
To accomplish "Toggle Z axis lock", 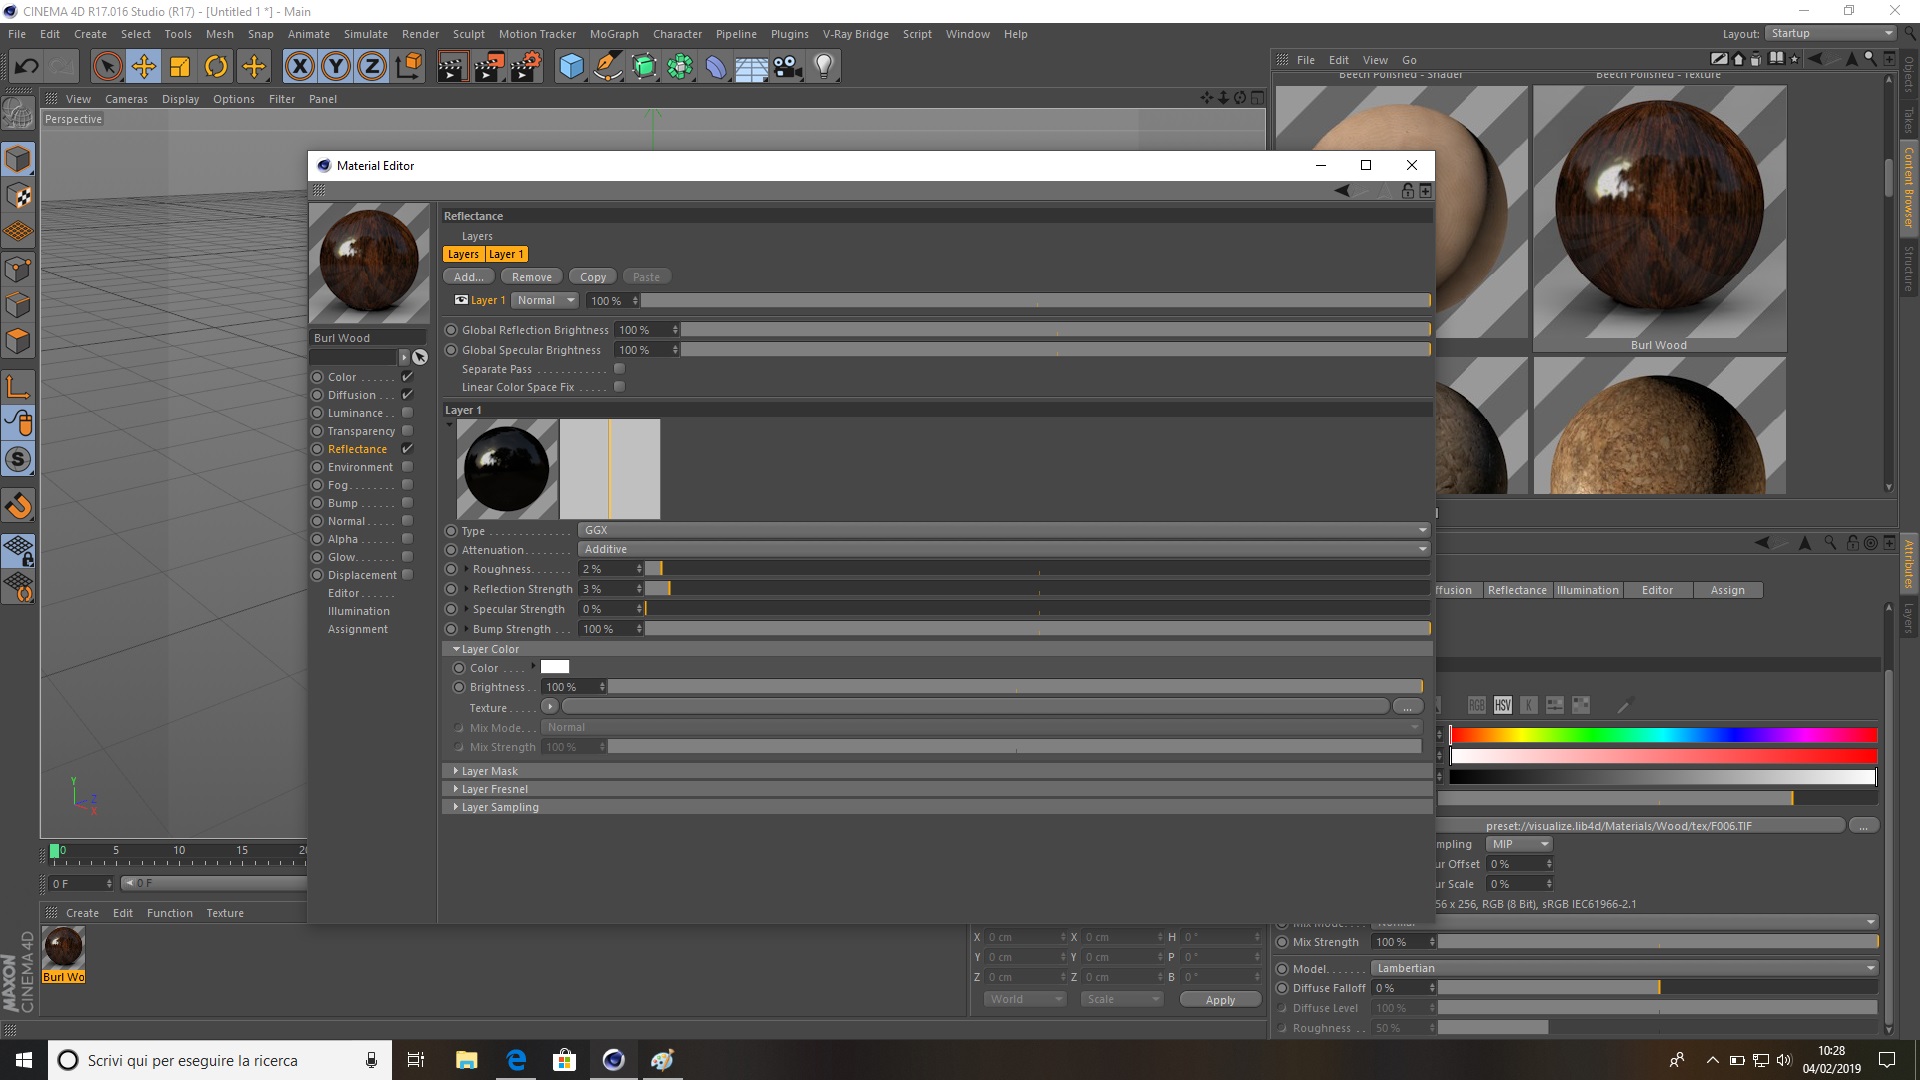I will [372, 67].
